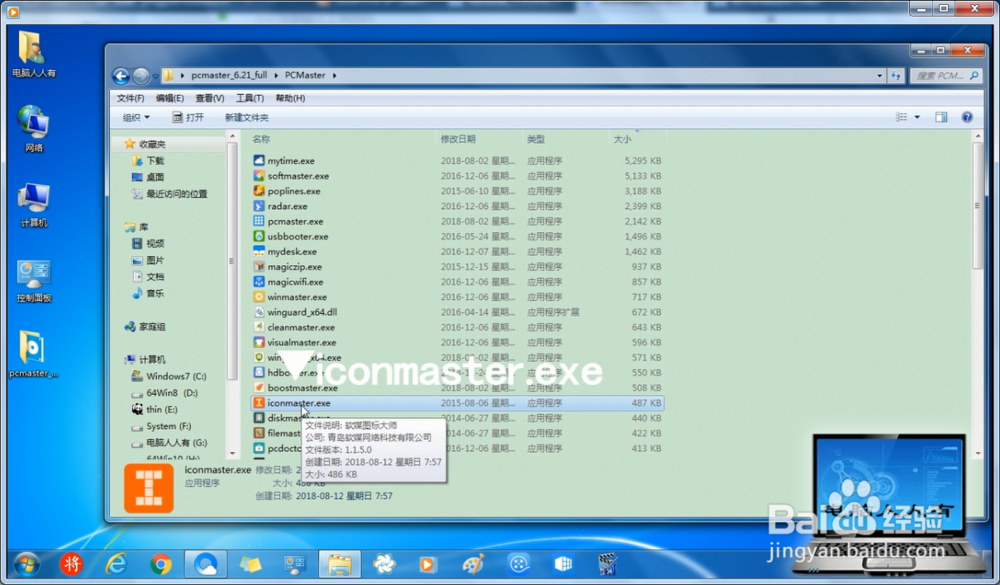This screenshot has width=1000, height=585.
Task: Select 64Win8 (D:) drive
Action: (172, 393)
